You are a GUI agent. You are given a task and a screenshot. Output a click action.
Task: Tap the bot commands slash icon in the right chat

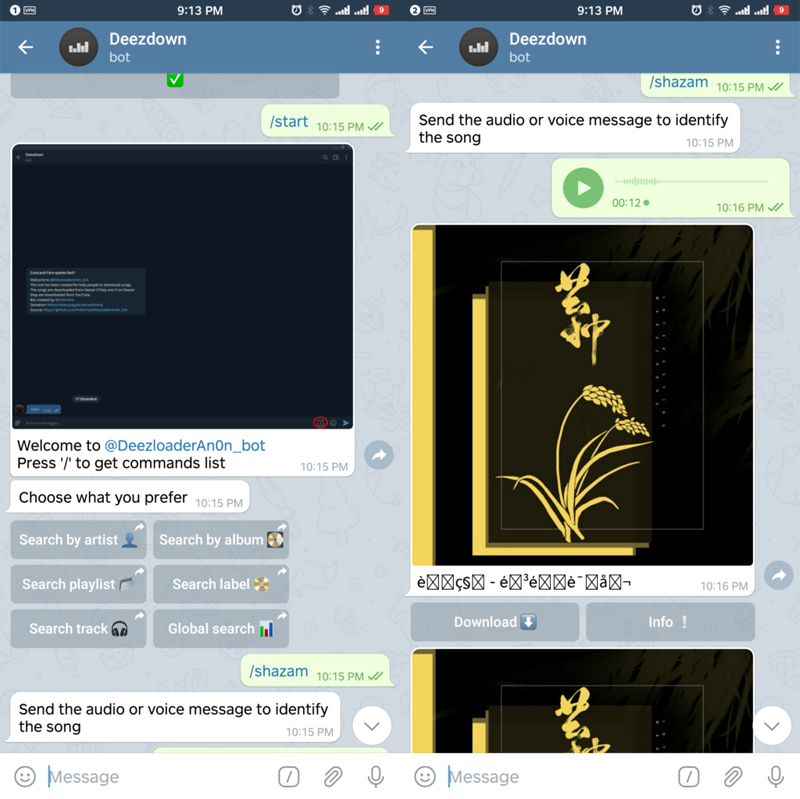689,777
